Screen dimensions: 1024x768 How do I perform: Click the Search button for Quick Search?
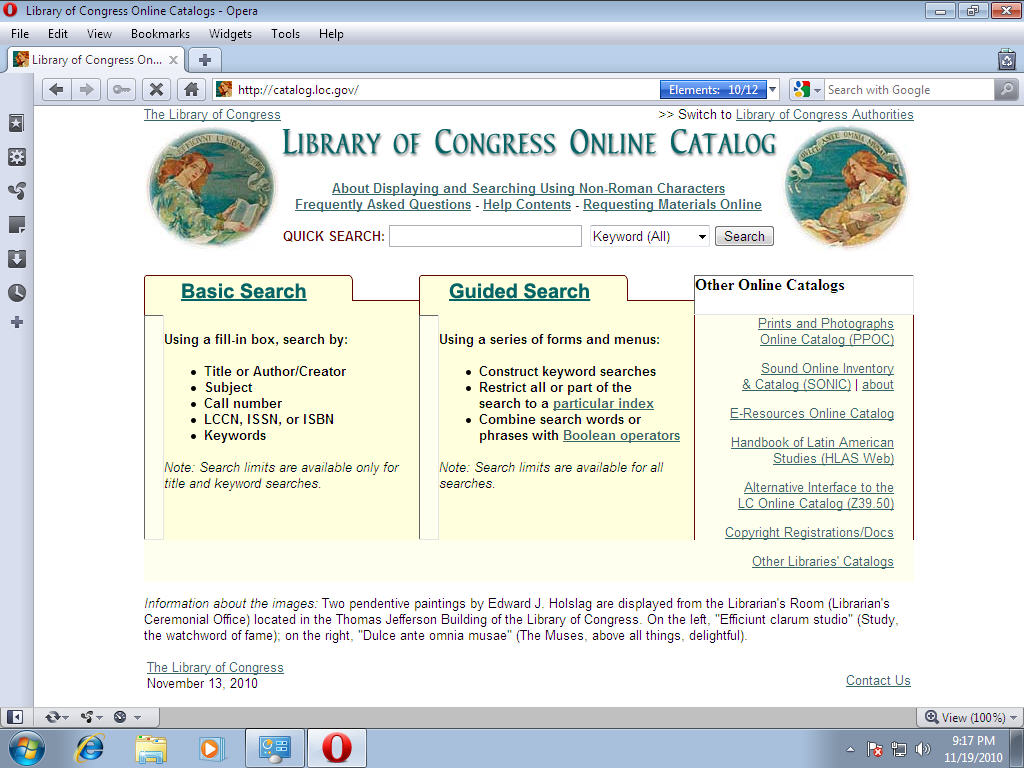pos(744,236)
